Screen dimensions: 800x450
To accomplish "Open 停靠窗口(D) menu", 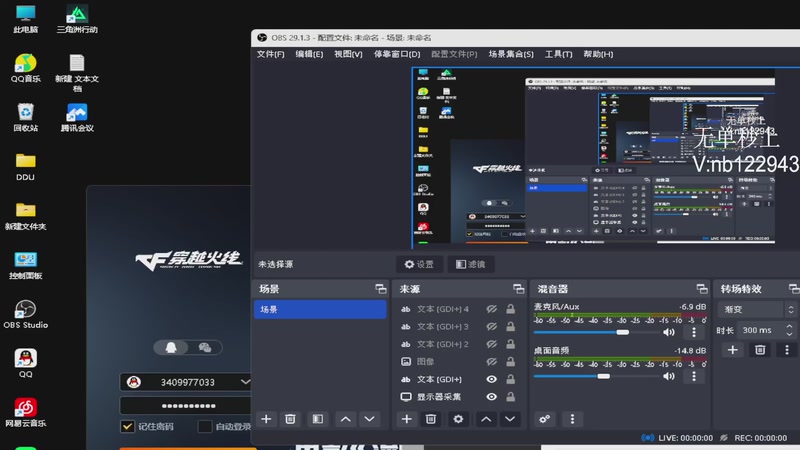I will click(x=397, y=54).
